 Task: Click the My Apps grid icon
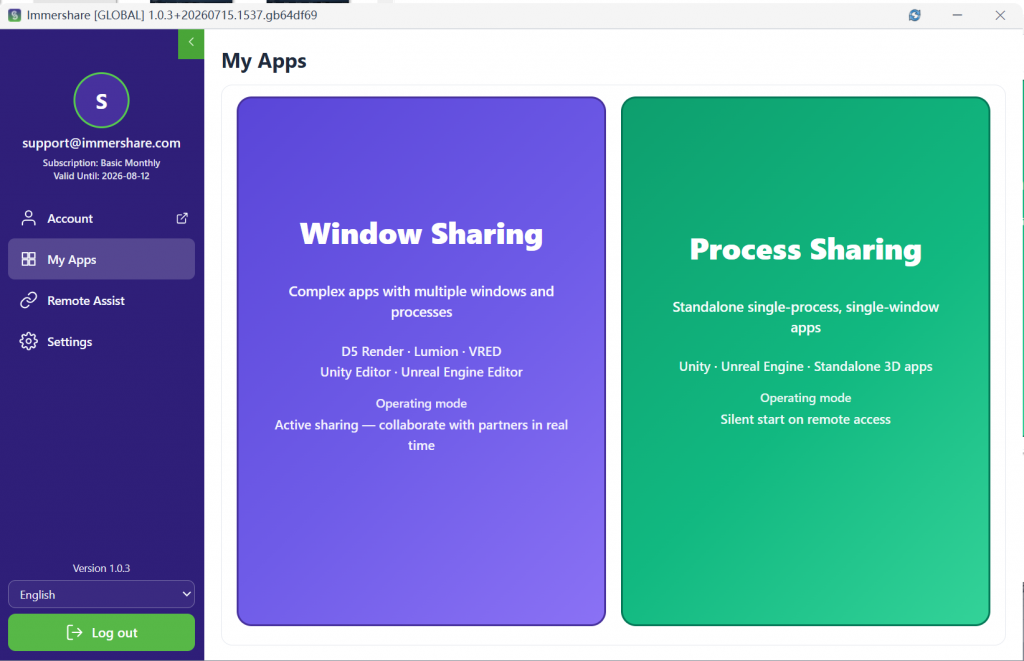tap(28, 259)
